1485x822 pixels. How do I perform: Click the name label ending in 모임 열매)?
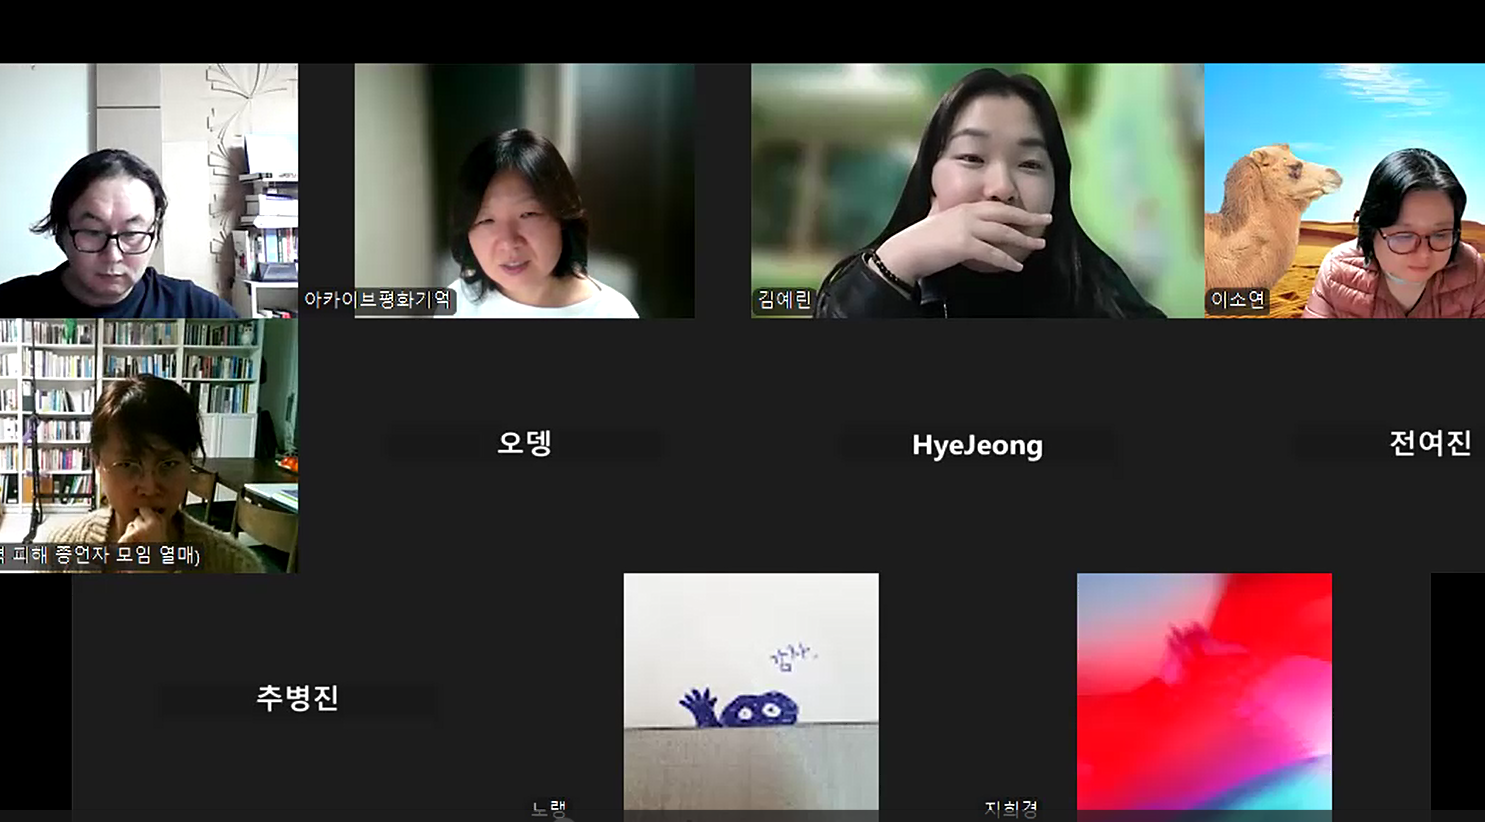(x=100, y=554)
